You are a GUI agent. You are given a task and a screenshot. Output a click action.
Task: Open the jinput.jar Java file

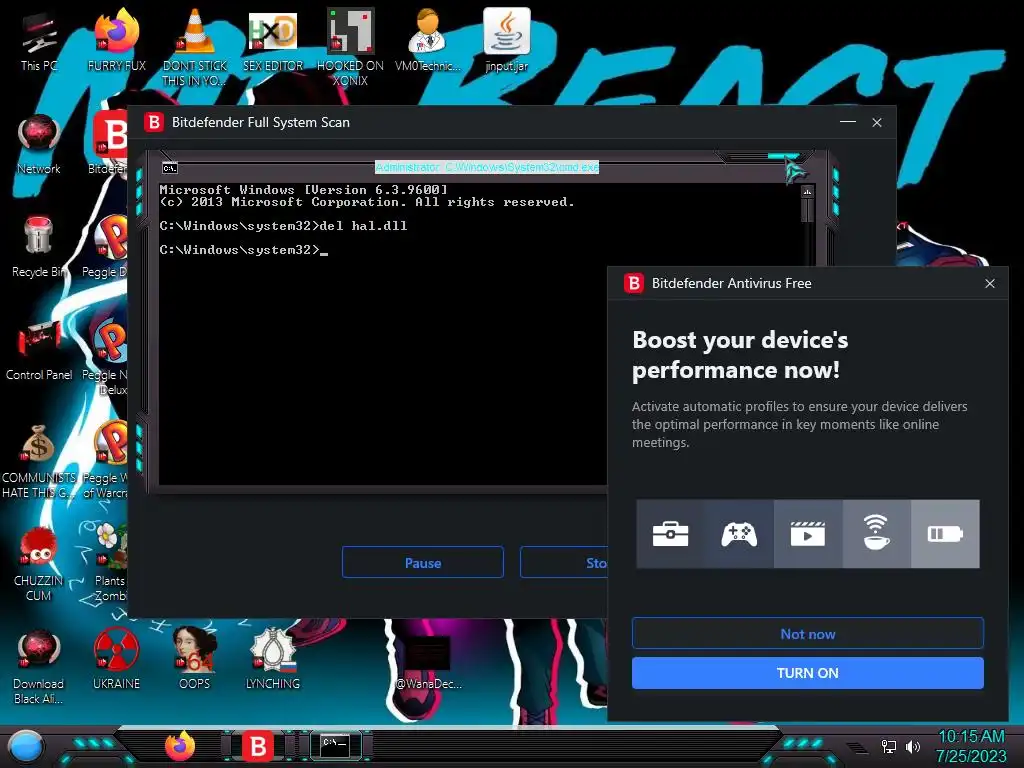506,42
